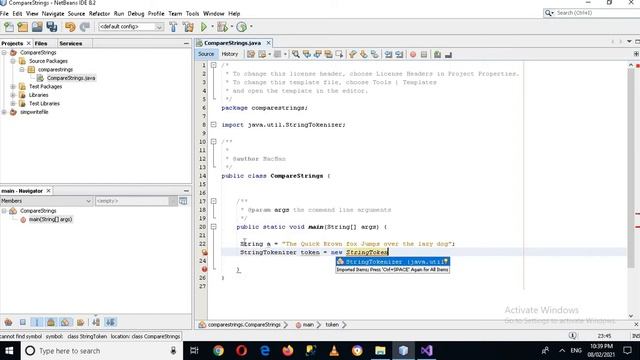
Task: Collapse the CompareStrings project node
Action: coord(4,53)
